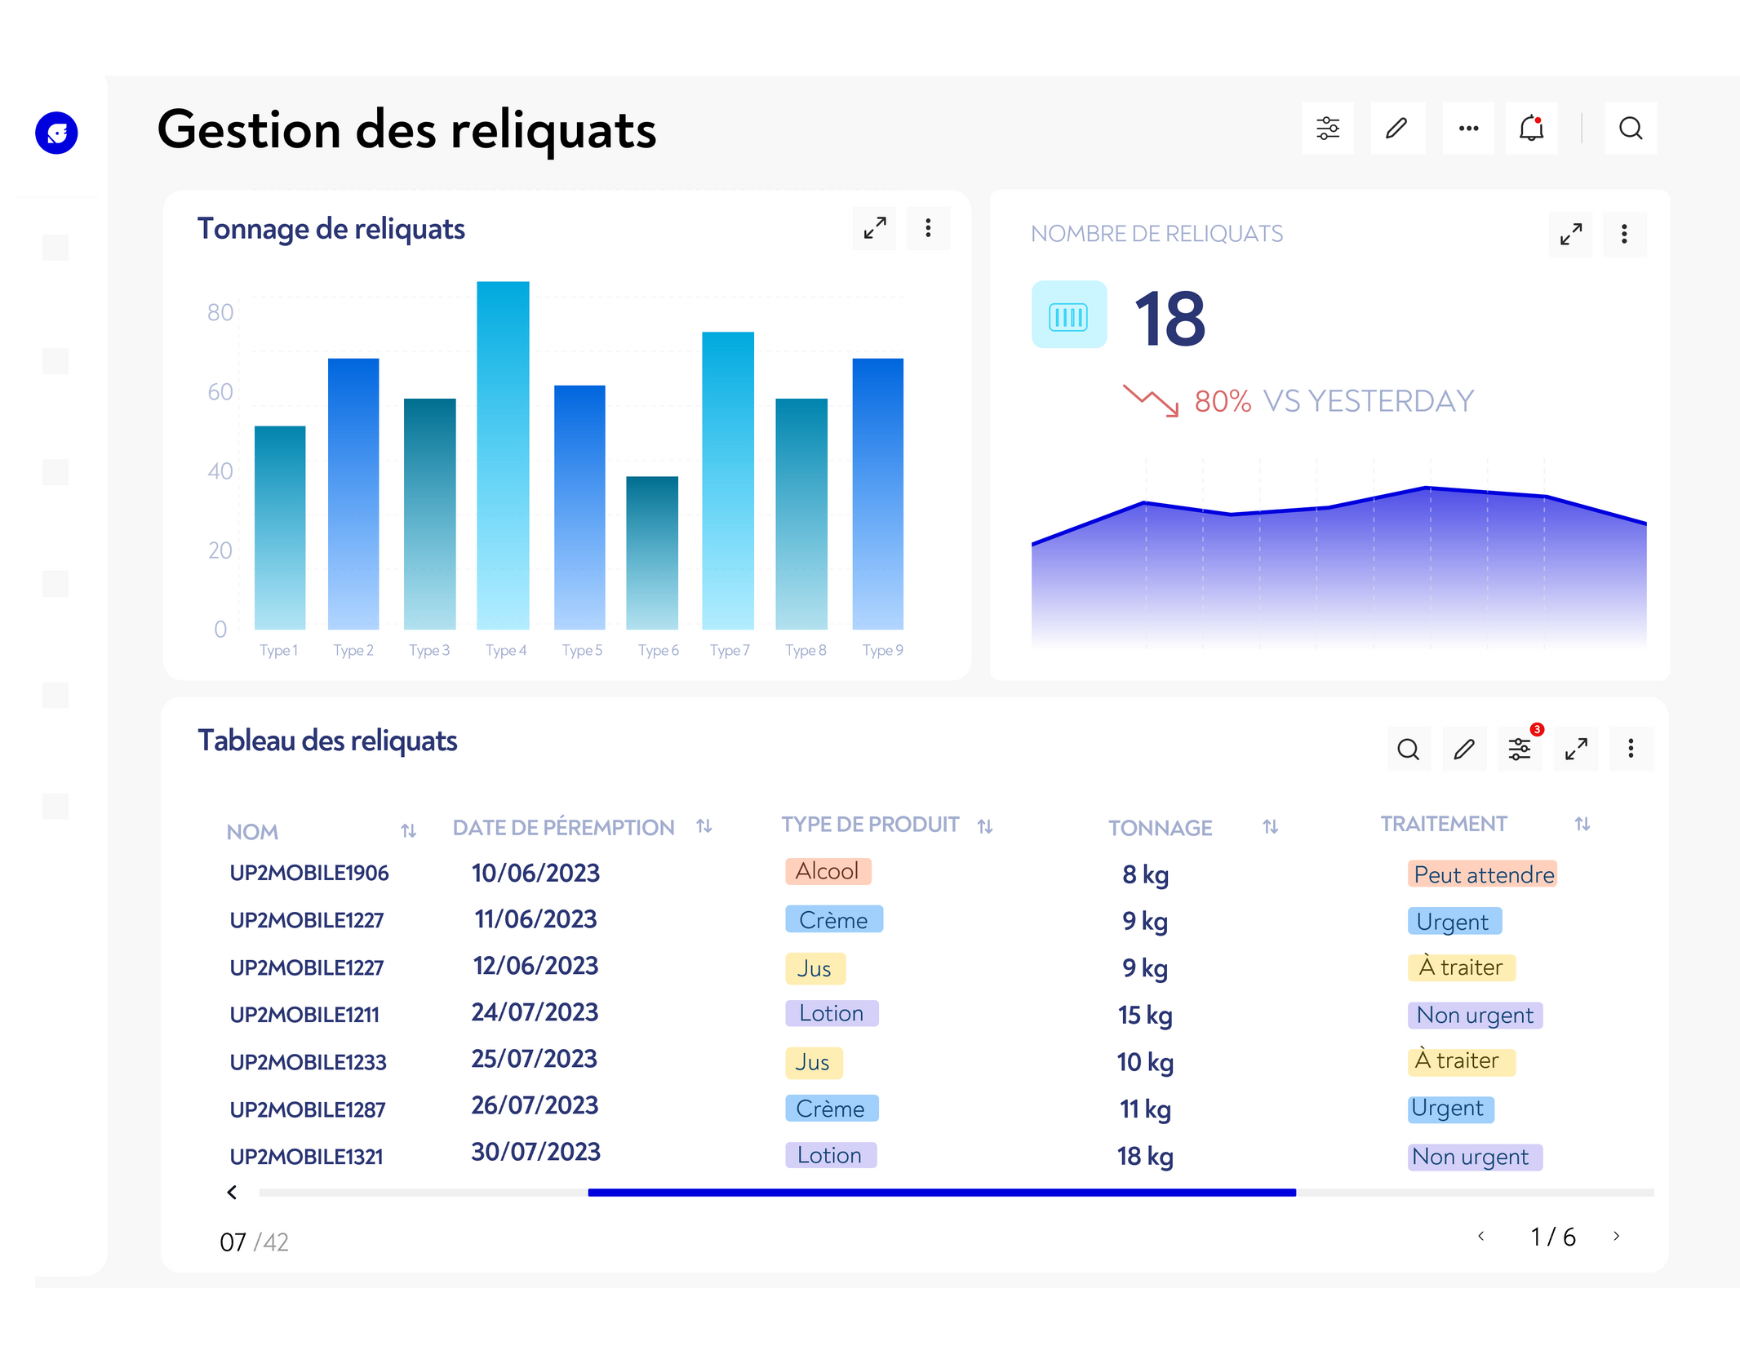1740x1352 pixels.
Task: Edit the Tableau des reliquats table
Action: coord(1464,749)
